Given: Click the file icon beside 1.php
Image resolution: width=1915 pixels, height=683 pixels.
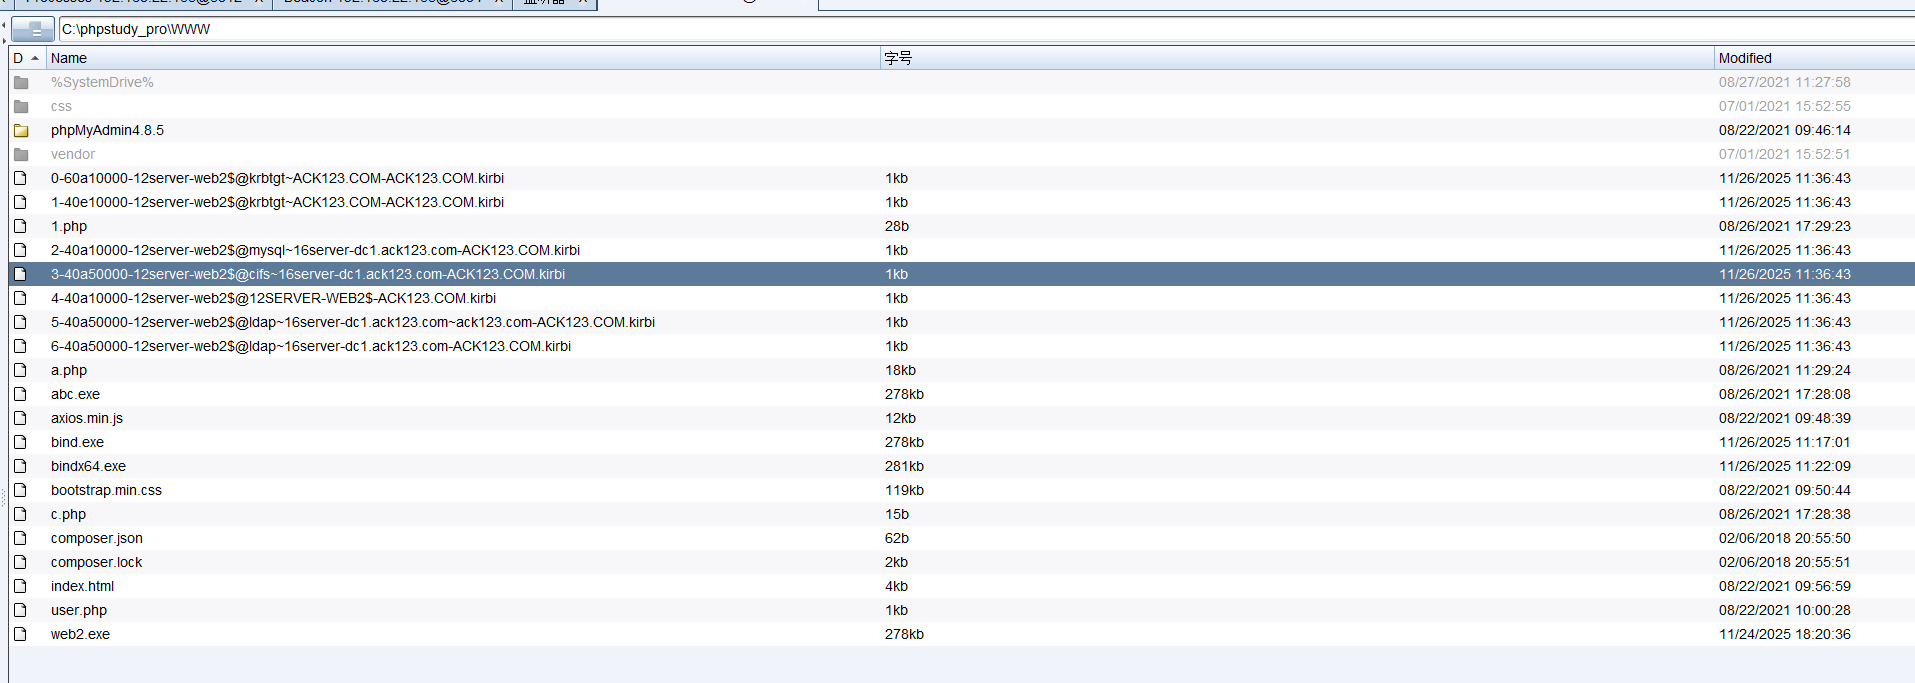Looking at the screenshot, I should (20, 226).
